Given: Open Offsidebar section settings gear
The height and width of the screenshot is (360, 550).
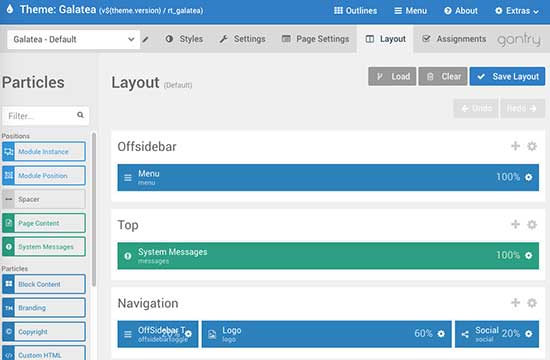Looking at the screenshot, I should [532, 146].
